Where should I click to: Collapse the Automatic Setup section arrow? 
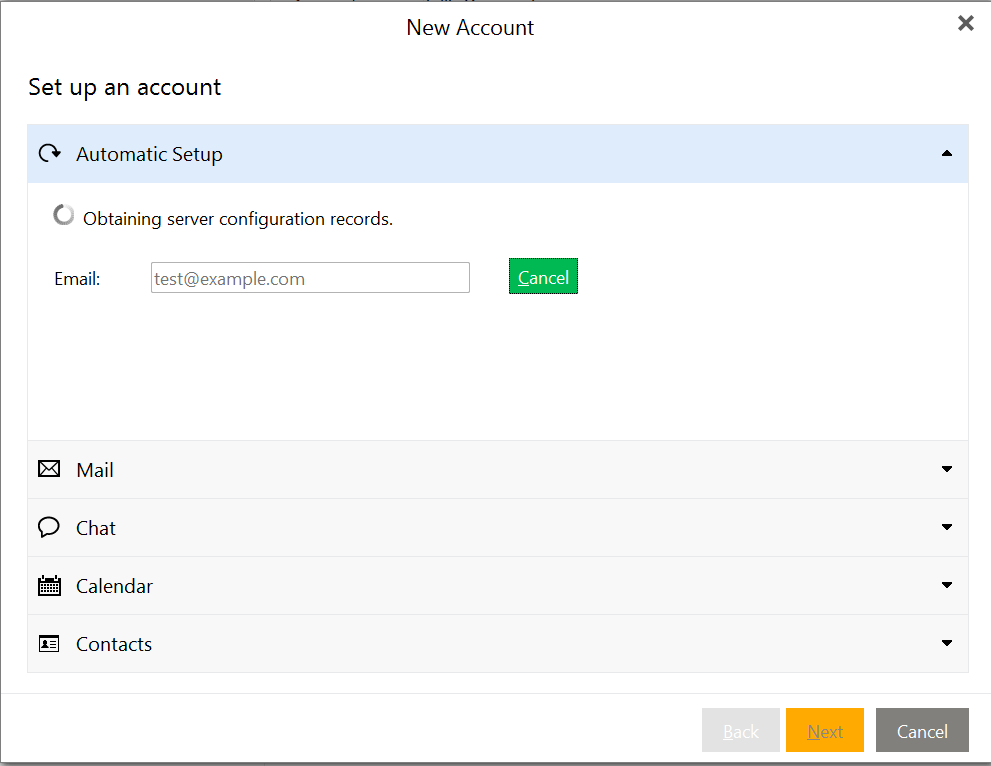pyautogui.click(x=946, y=154)
